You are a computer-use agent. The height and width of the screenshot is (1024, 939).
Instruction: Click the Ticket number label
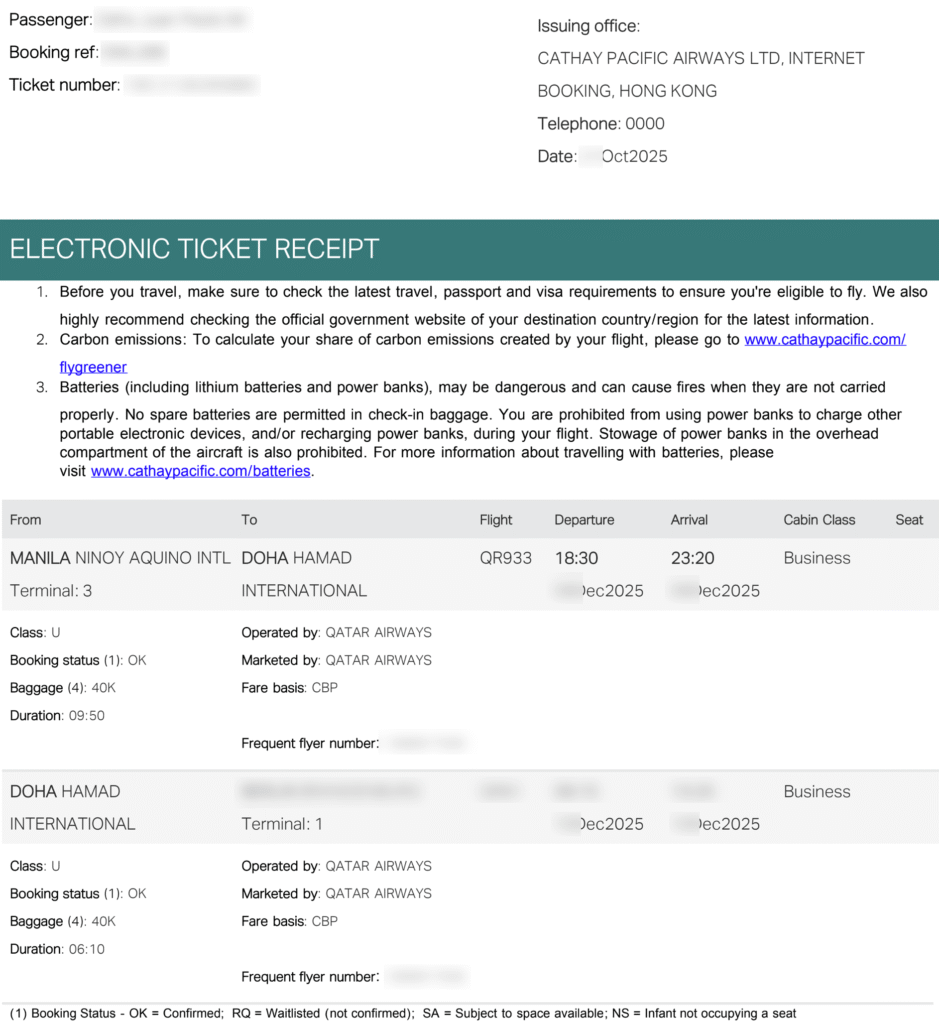65,85
